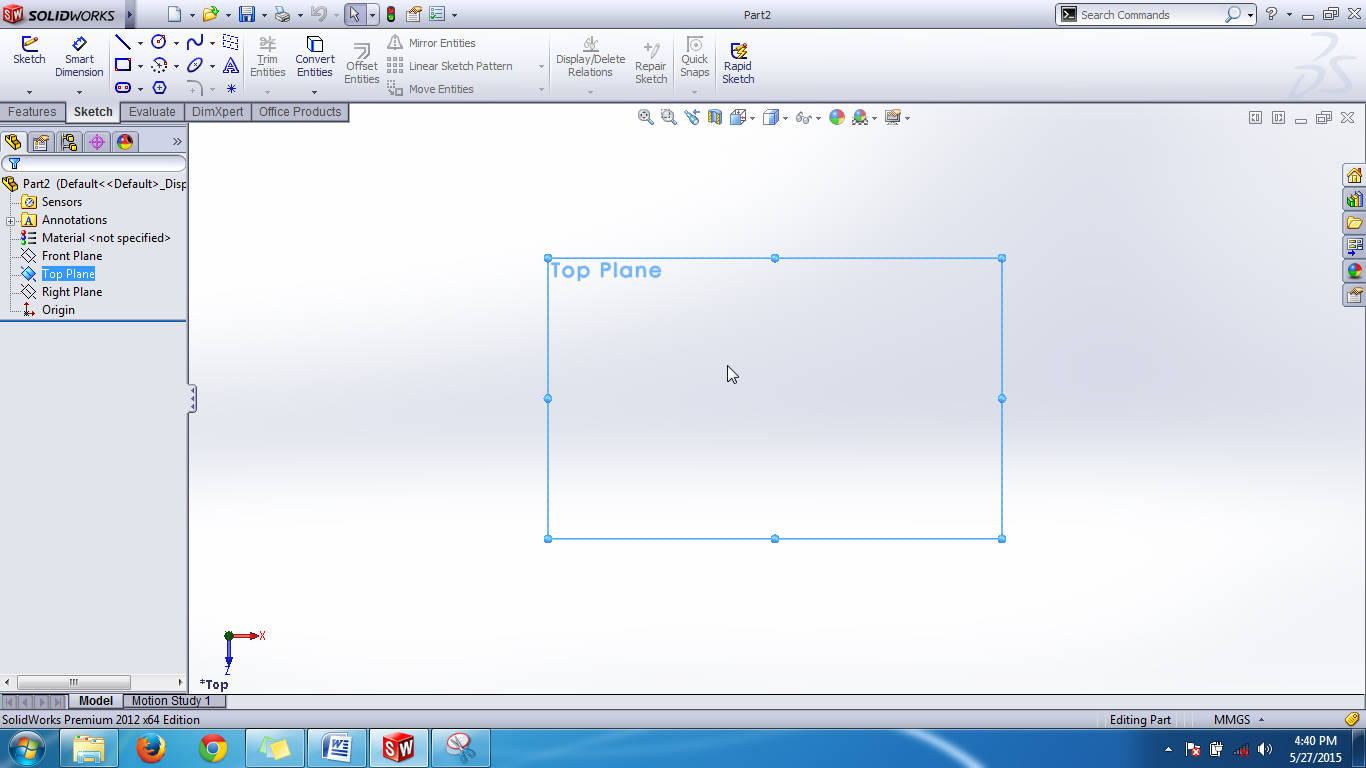Click the Mirror Entities command
Viewport: 1366px width, 768px height.
[441, 42]
